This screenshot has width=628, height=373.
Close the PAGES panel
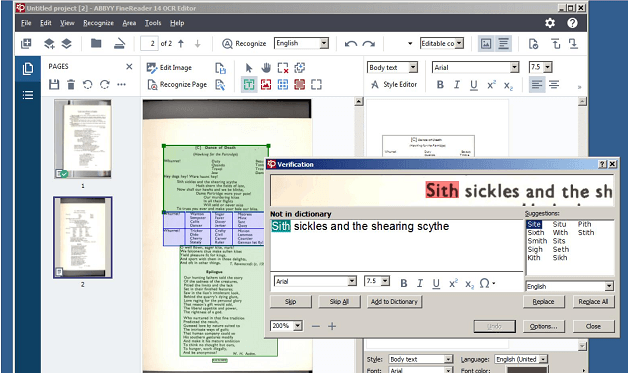tap(129, 67)
